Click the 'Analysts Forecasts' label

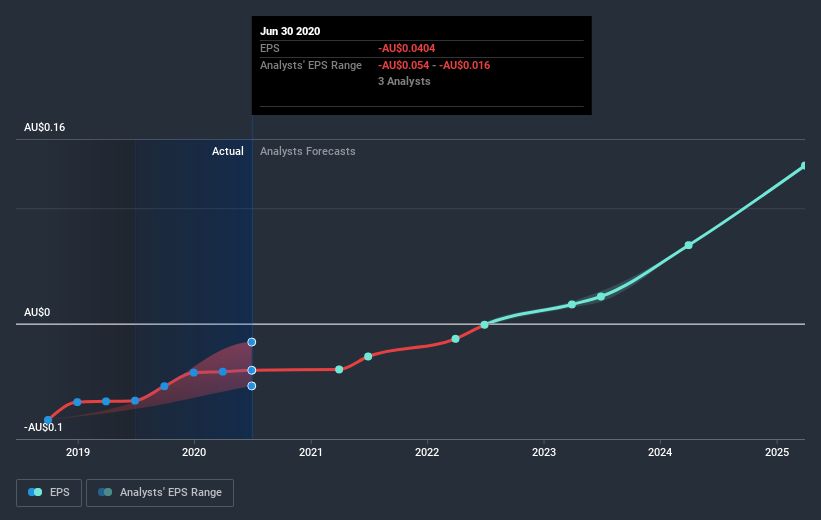(308, 151)
